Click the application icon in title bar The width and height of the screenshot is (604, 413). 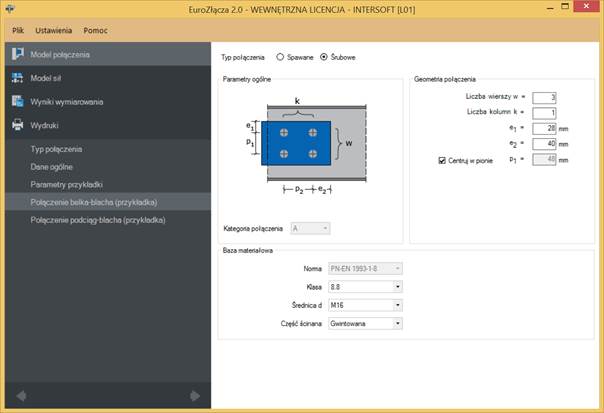(x=10, y=8)
